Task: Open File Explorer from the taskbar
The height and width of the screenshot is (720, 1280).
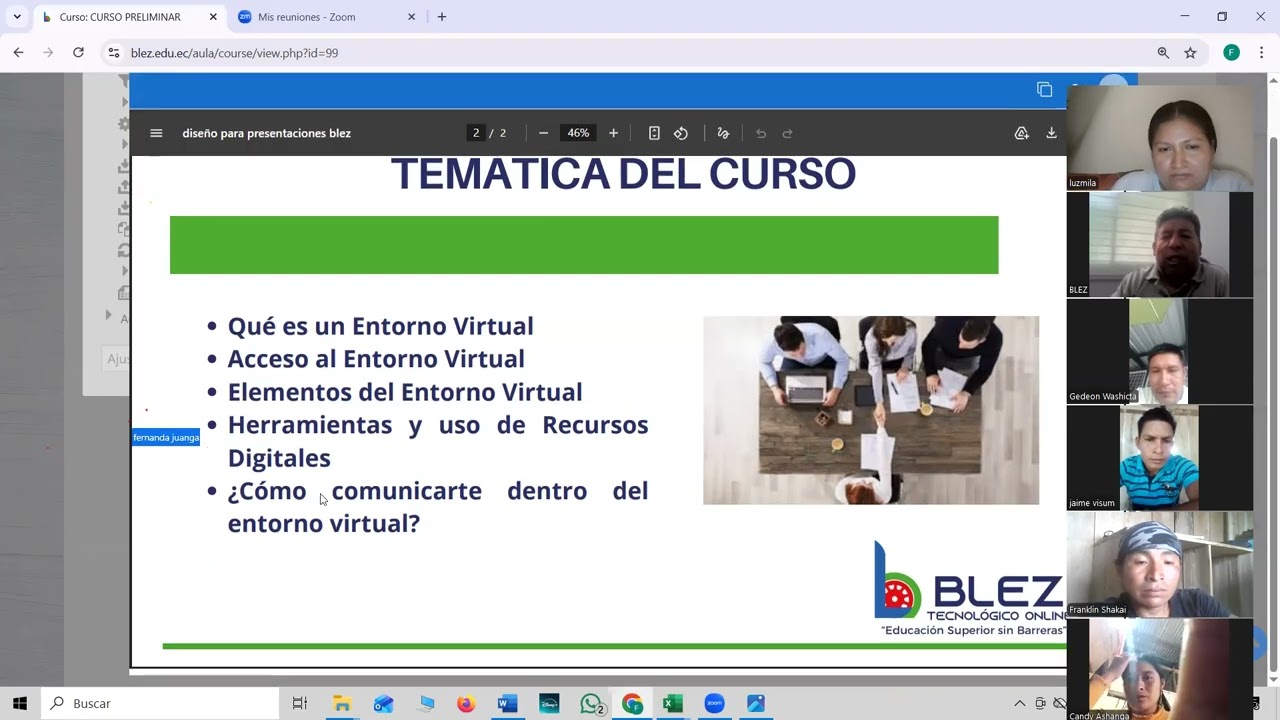Action: pos(342,703)
